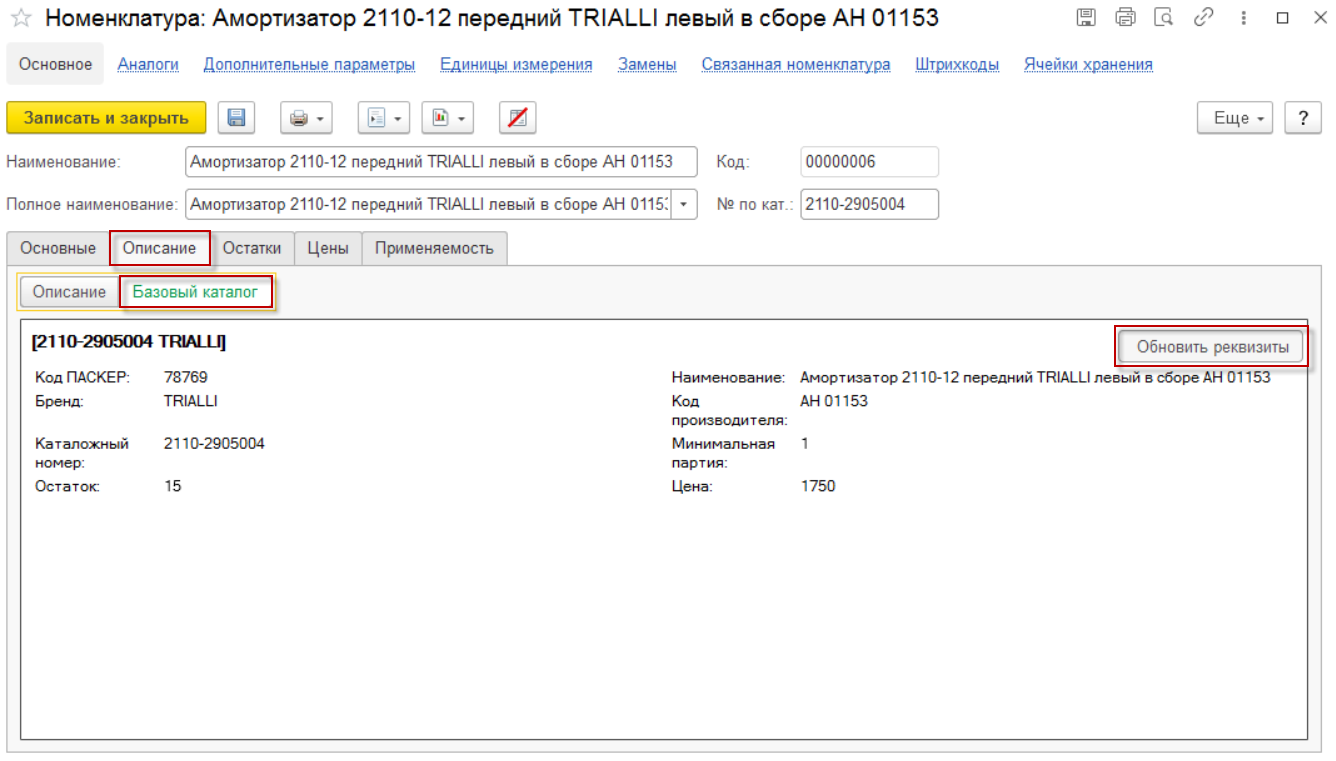Add this item to favorites with the star icon

20,17
